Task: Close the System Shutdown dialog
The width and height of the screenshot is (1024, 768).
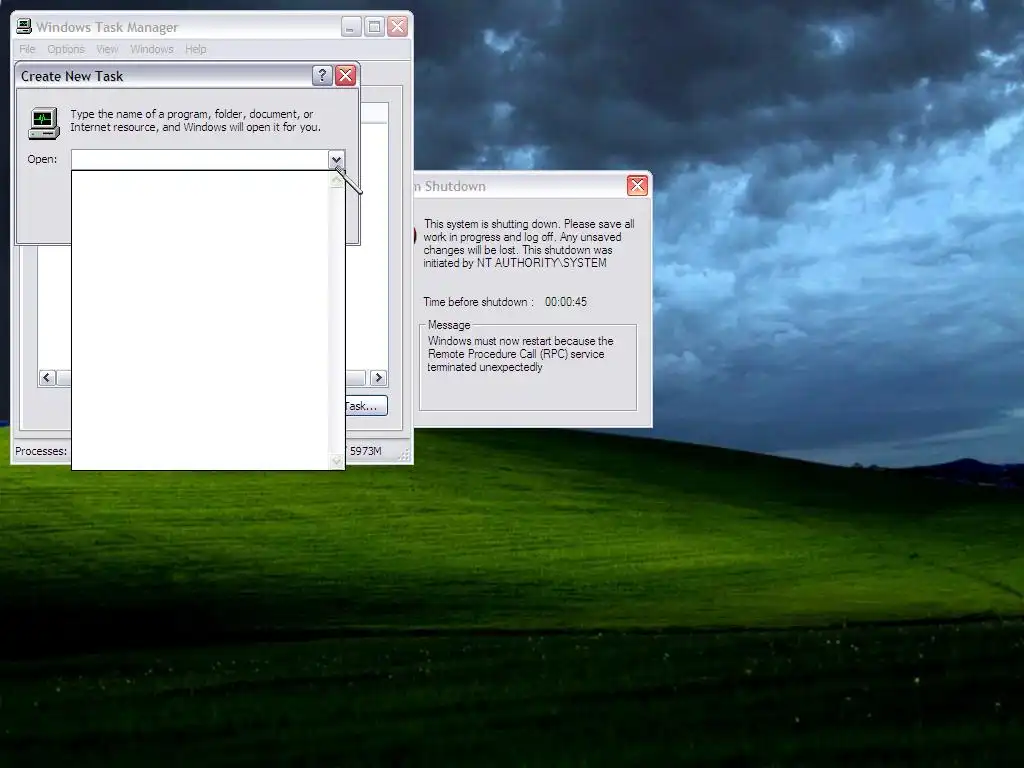Action: 637,185
